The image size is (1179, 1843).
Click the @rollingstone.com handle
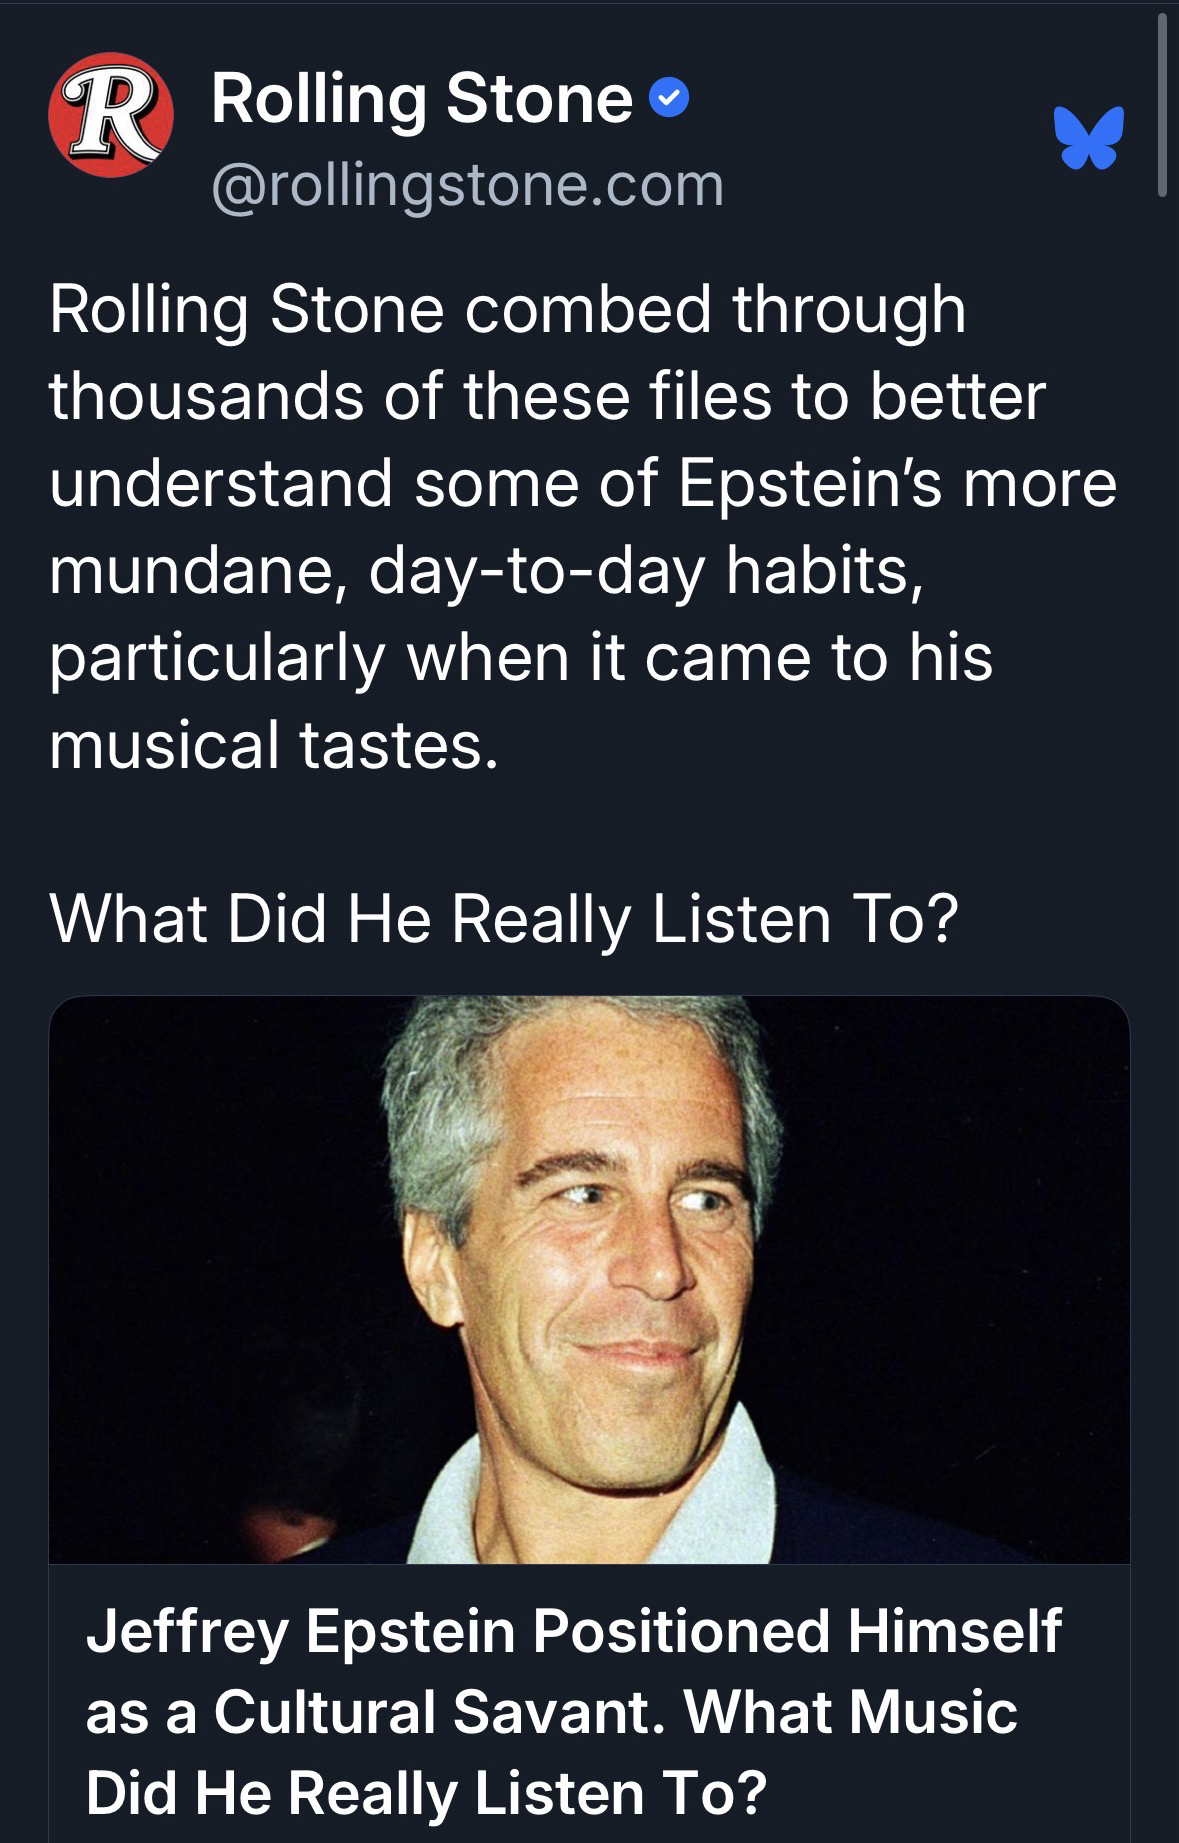pos(467,185)
